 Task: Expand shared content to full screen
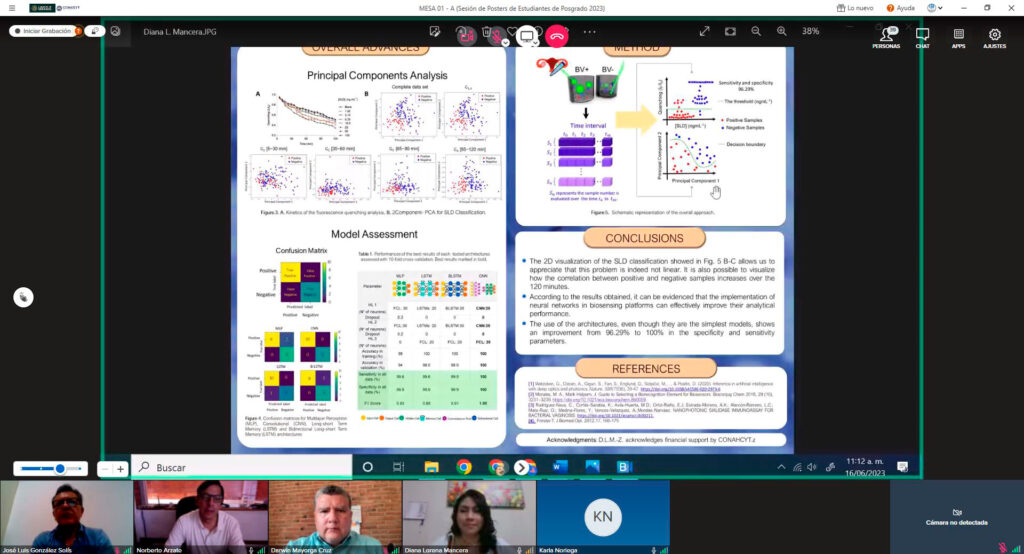coord(704,31)
